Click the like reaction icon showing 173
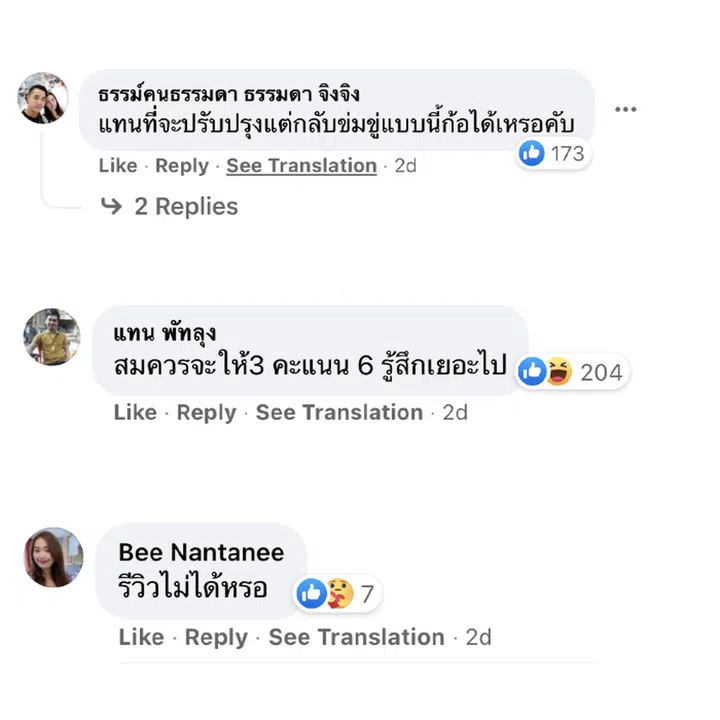Image resolution: width=720 pixels, height=720 pixels. pos(532,153)
